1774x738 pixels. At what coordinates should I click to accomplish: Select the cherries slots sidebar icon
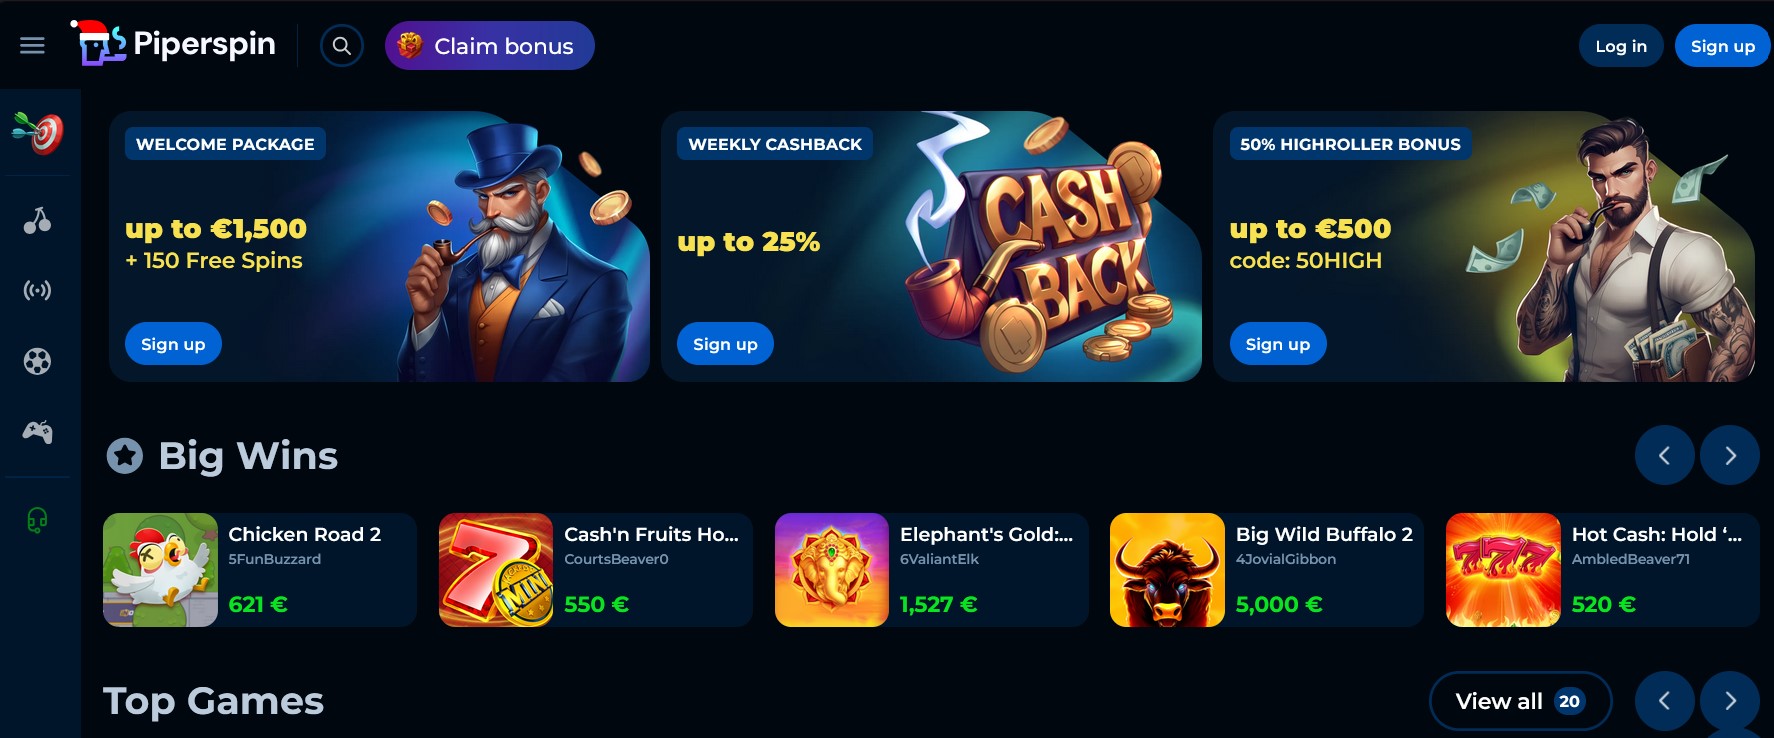click(x=38, y=220)
